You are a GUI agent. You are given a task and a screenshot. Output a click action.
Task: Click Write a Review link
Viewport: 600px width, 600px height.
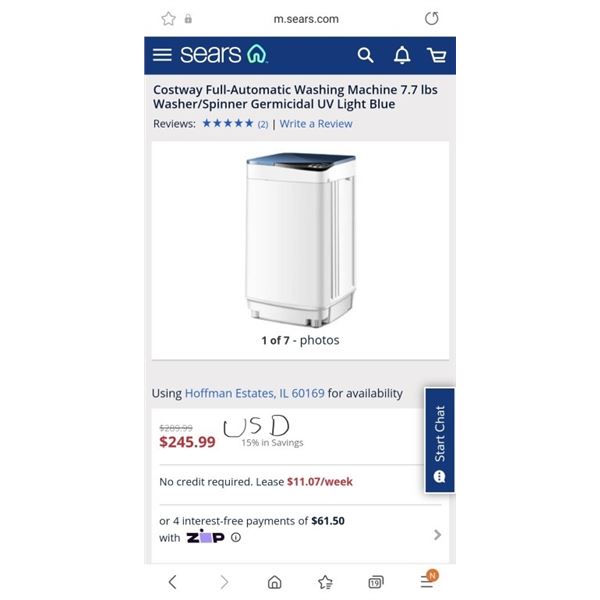[x=316, y=124]
